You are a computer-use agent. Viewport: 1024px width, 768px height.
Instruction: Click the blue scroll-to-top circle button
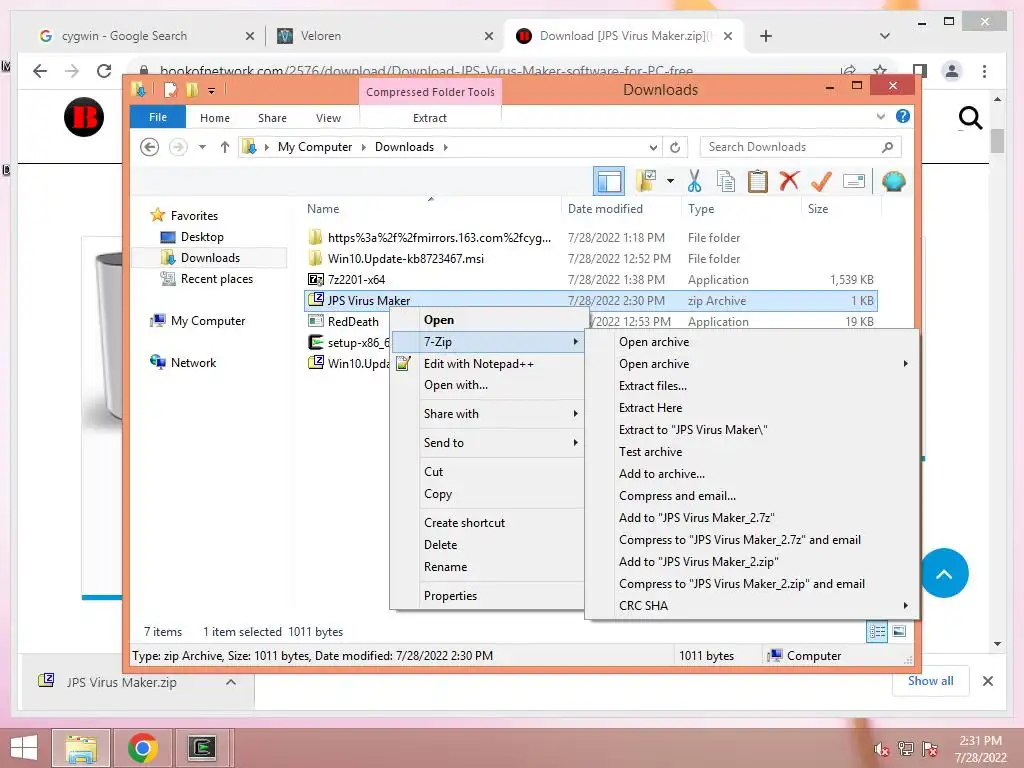(944, 573)
